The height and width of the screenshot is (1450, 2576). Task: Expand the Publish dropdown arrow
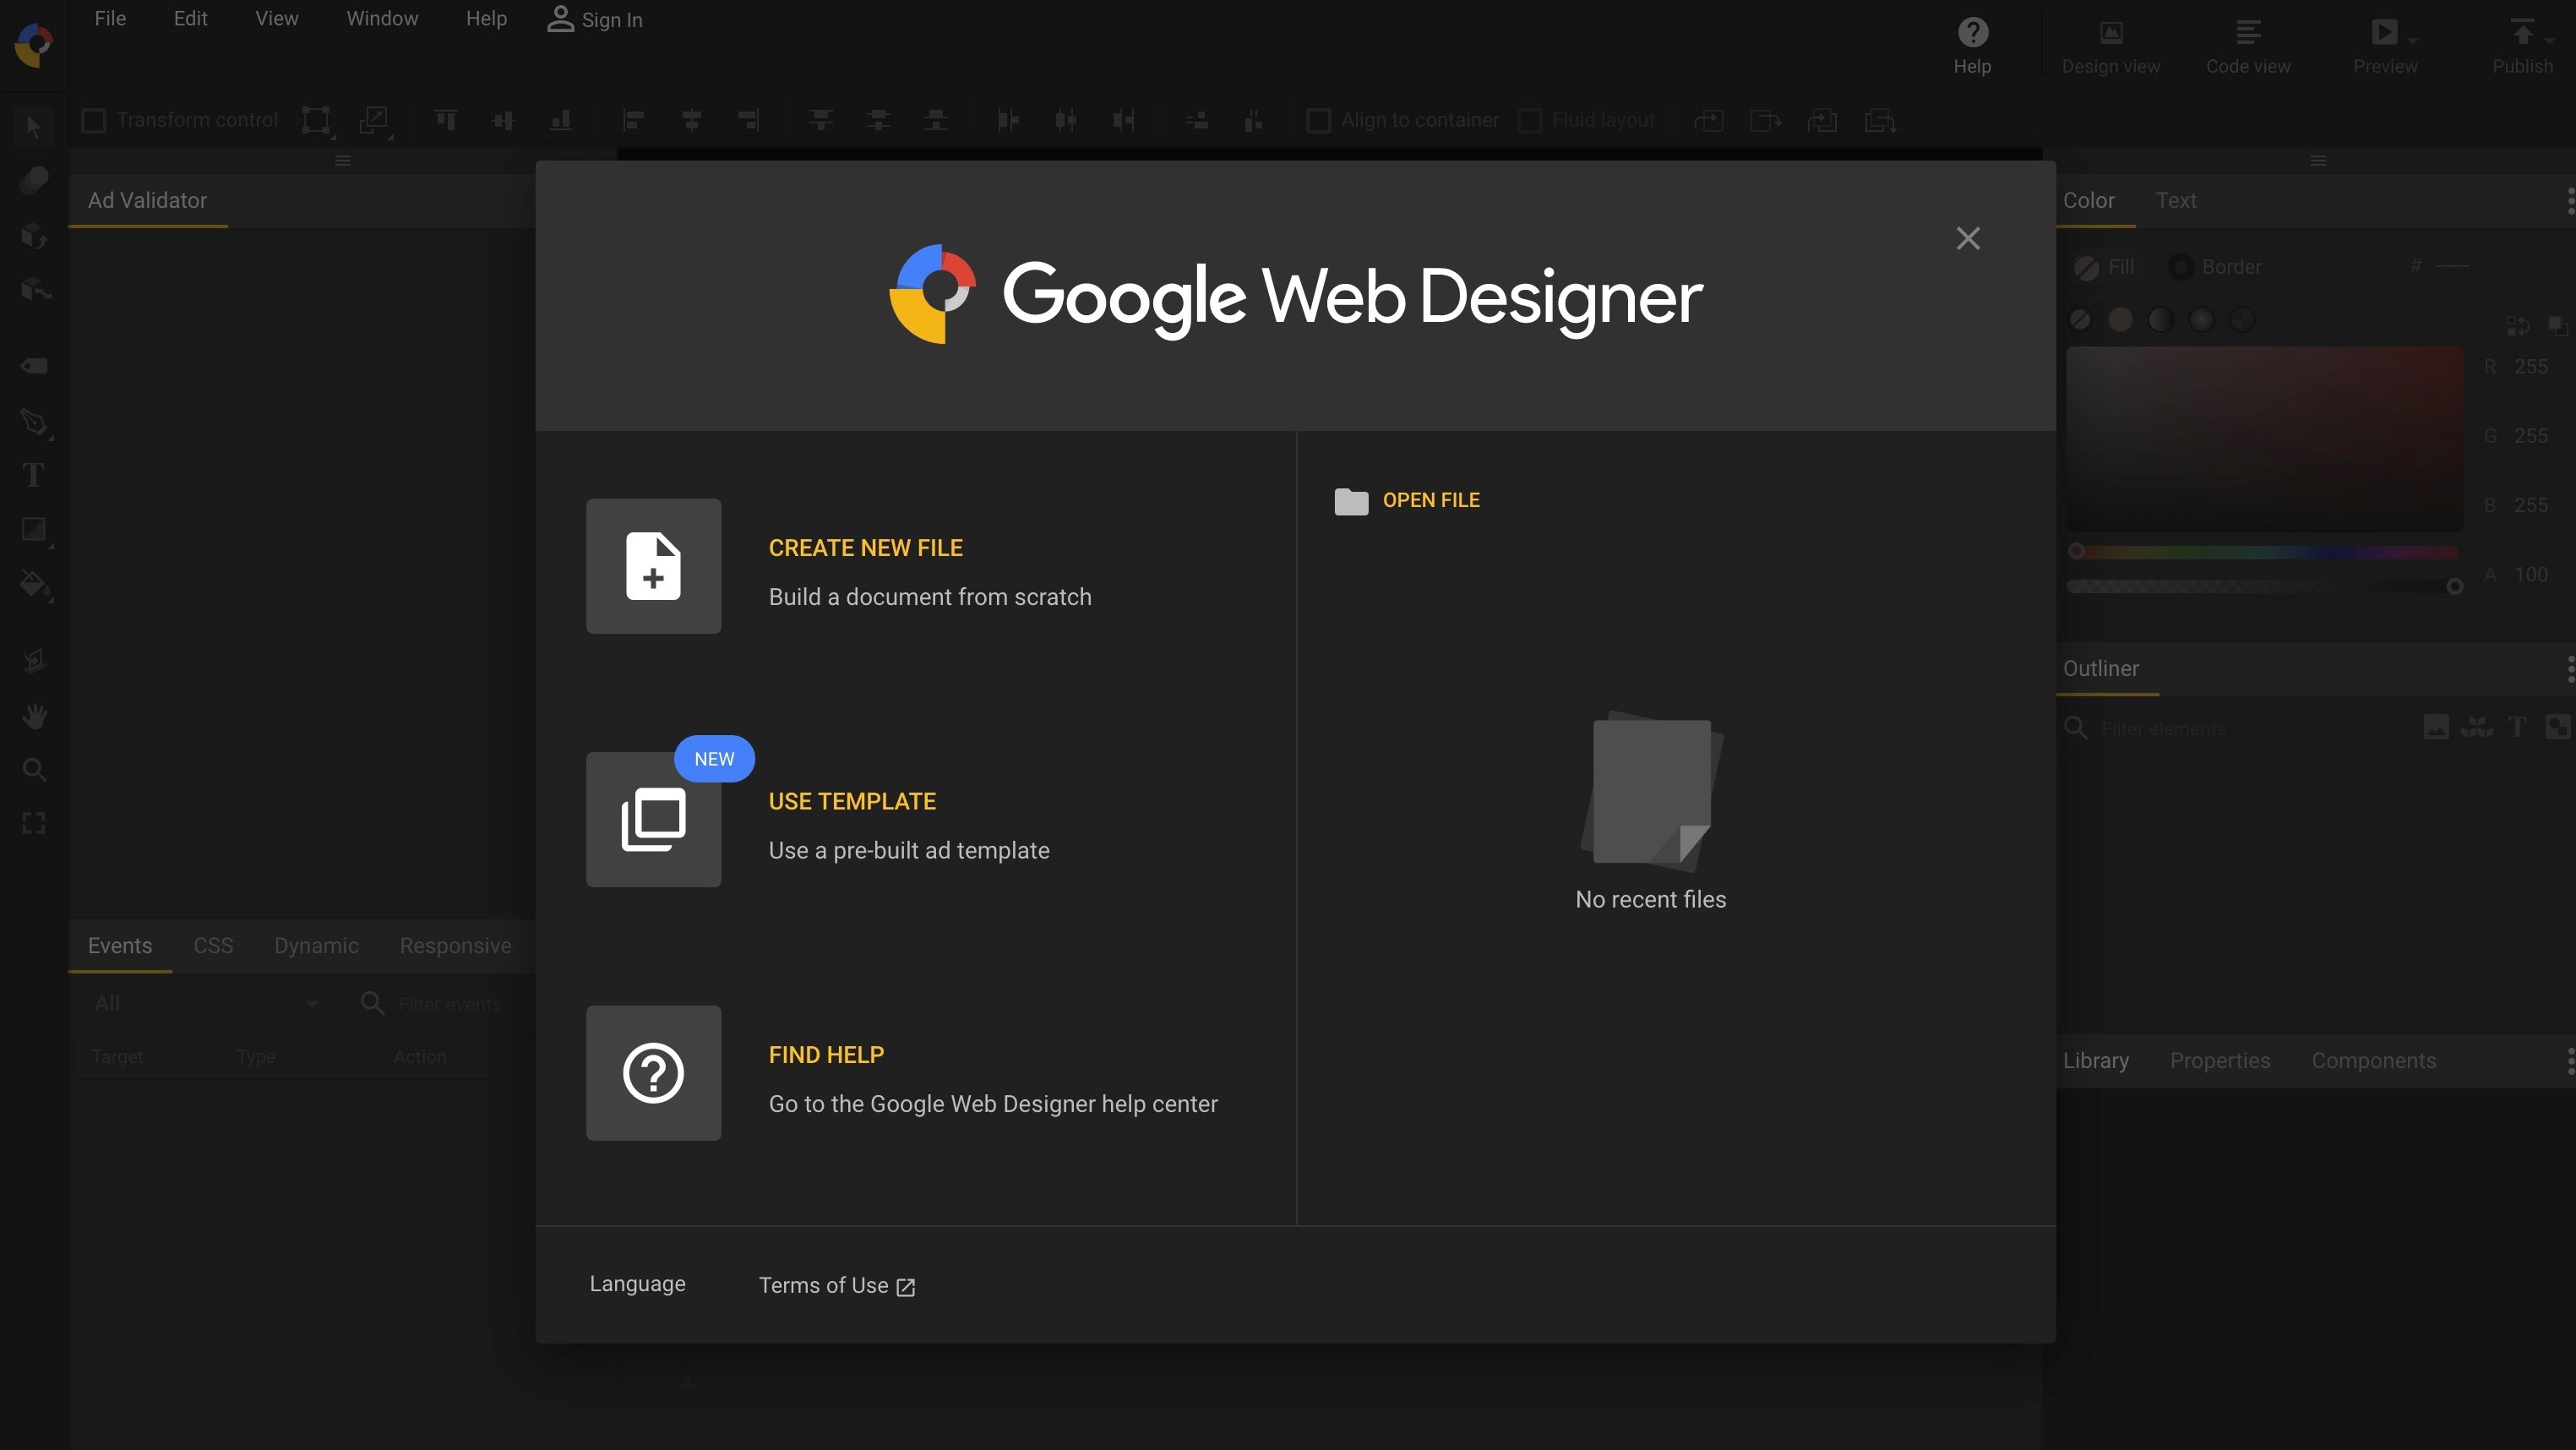click(2549, 41)
